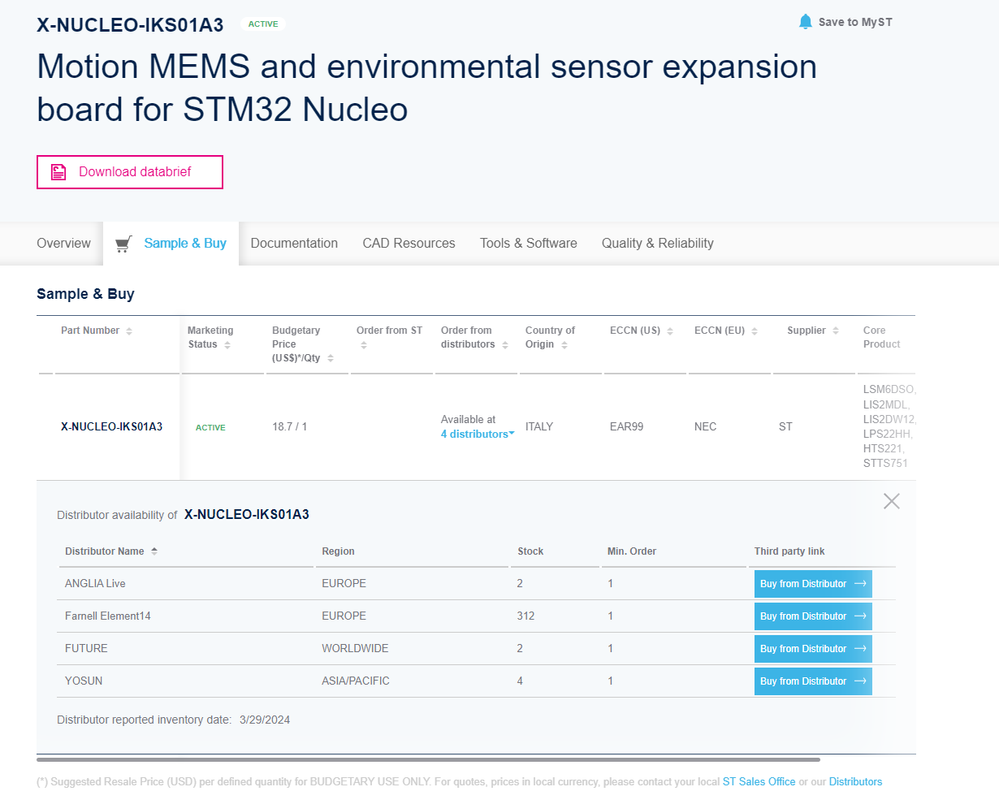Click the Core Product column header
This screenshot has width=999, height=804.
point(882,337)
